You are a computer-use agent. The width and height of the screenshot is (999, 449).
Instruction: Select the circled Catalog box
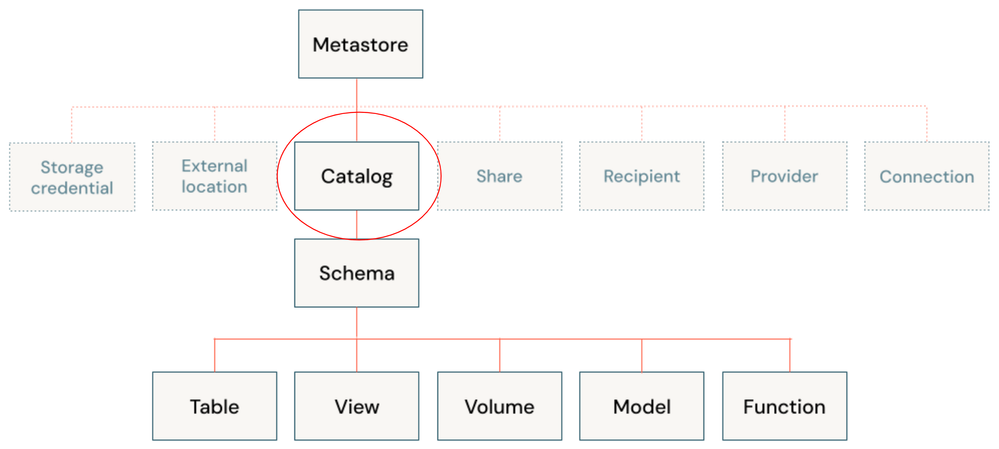(357, 177)
